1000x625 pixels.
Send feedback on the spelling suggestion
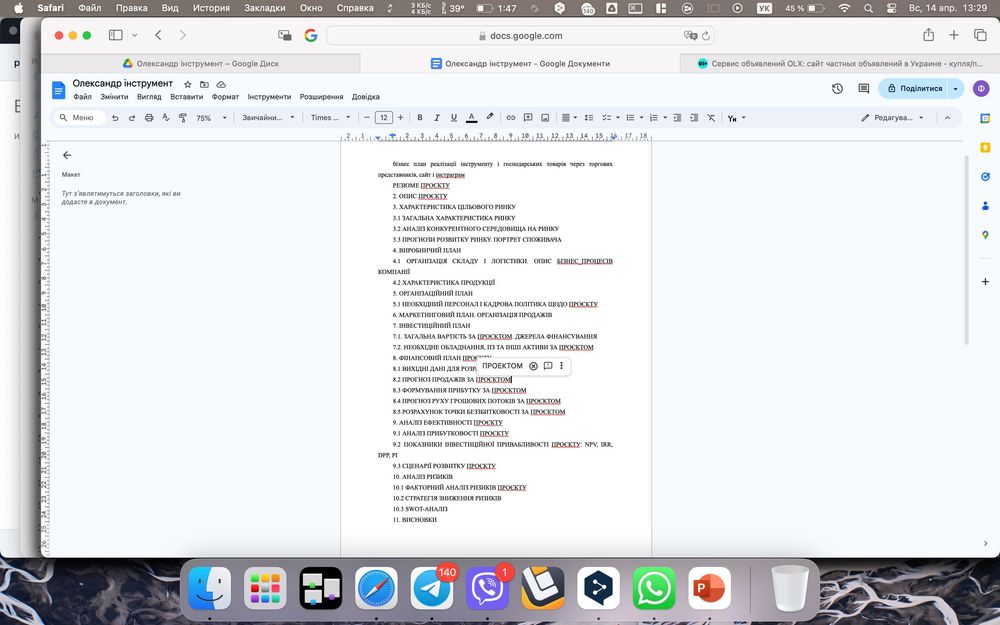tap(547, 366)
